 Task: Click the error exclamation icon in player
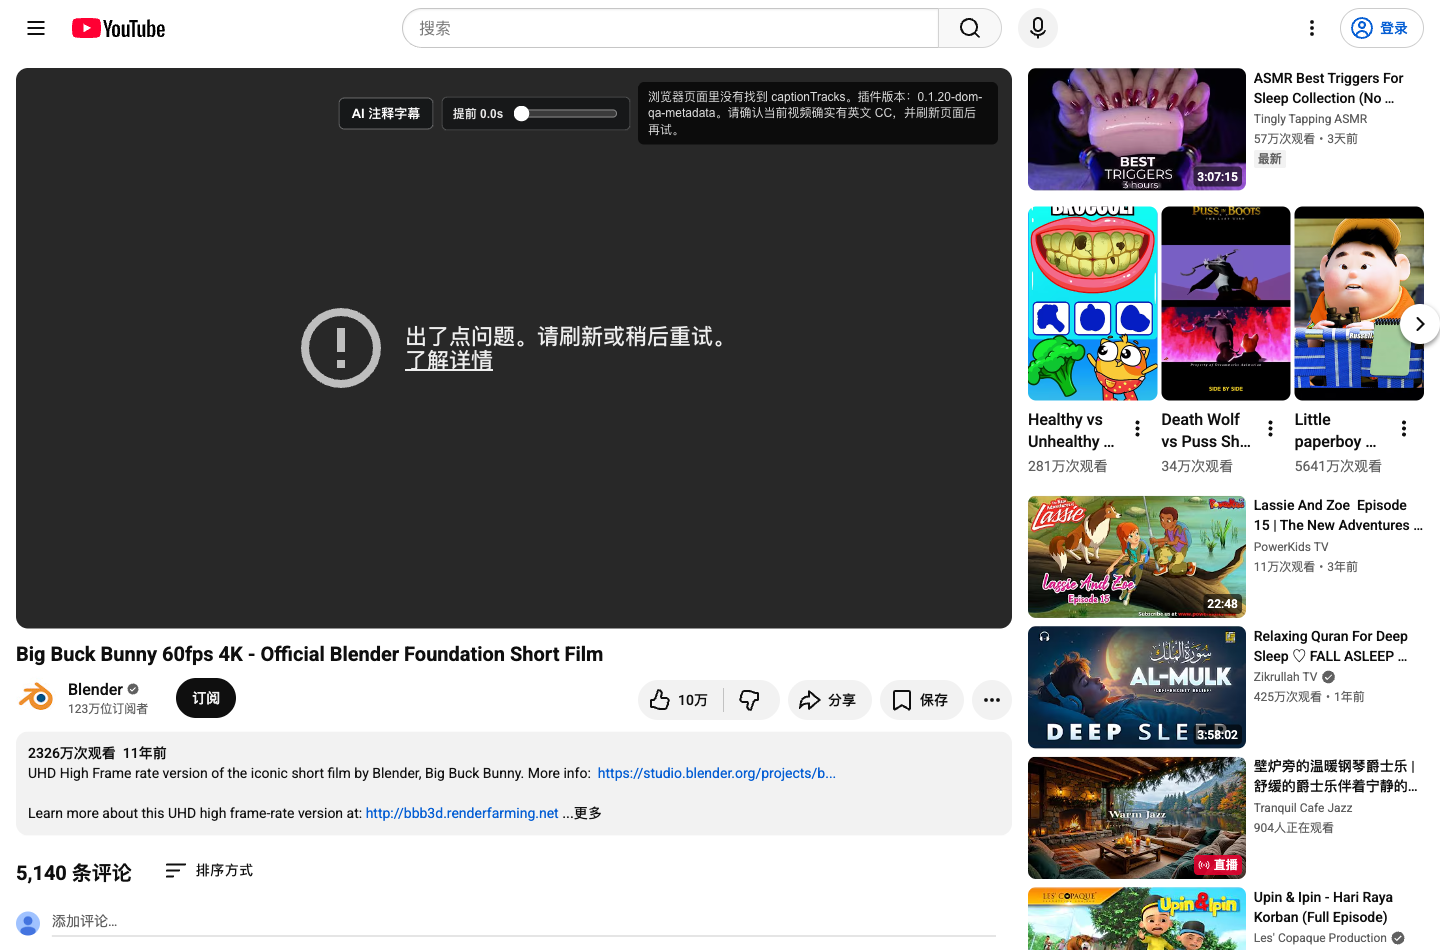click(x=341, y=348)
